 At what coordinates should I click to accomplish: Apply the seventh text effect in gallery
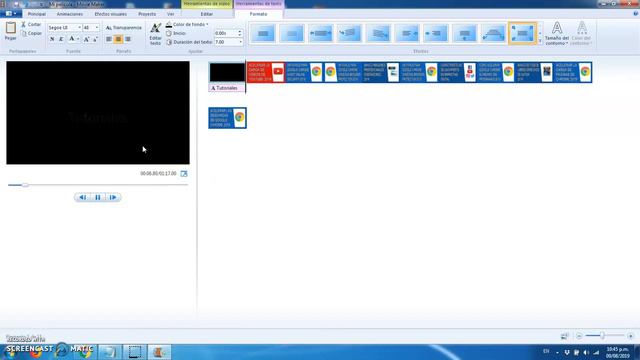[x=436, y=33]
